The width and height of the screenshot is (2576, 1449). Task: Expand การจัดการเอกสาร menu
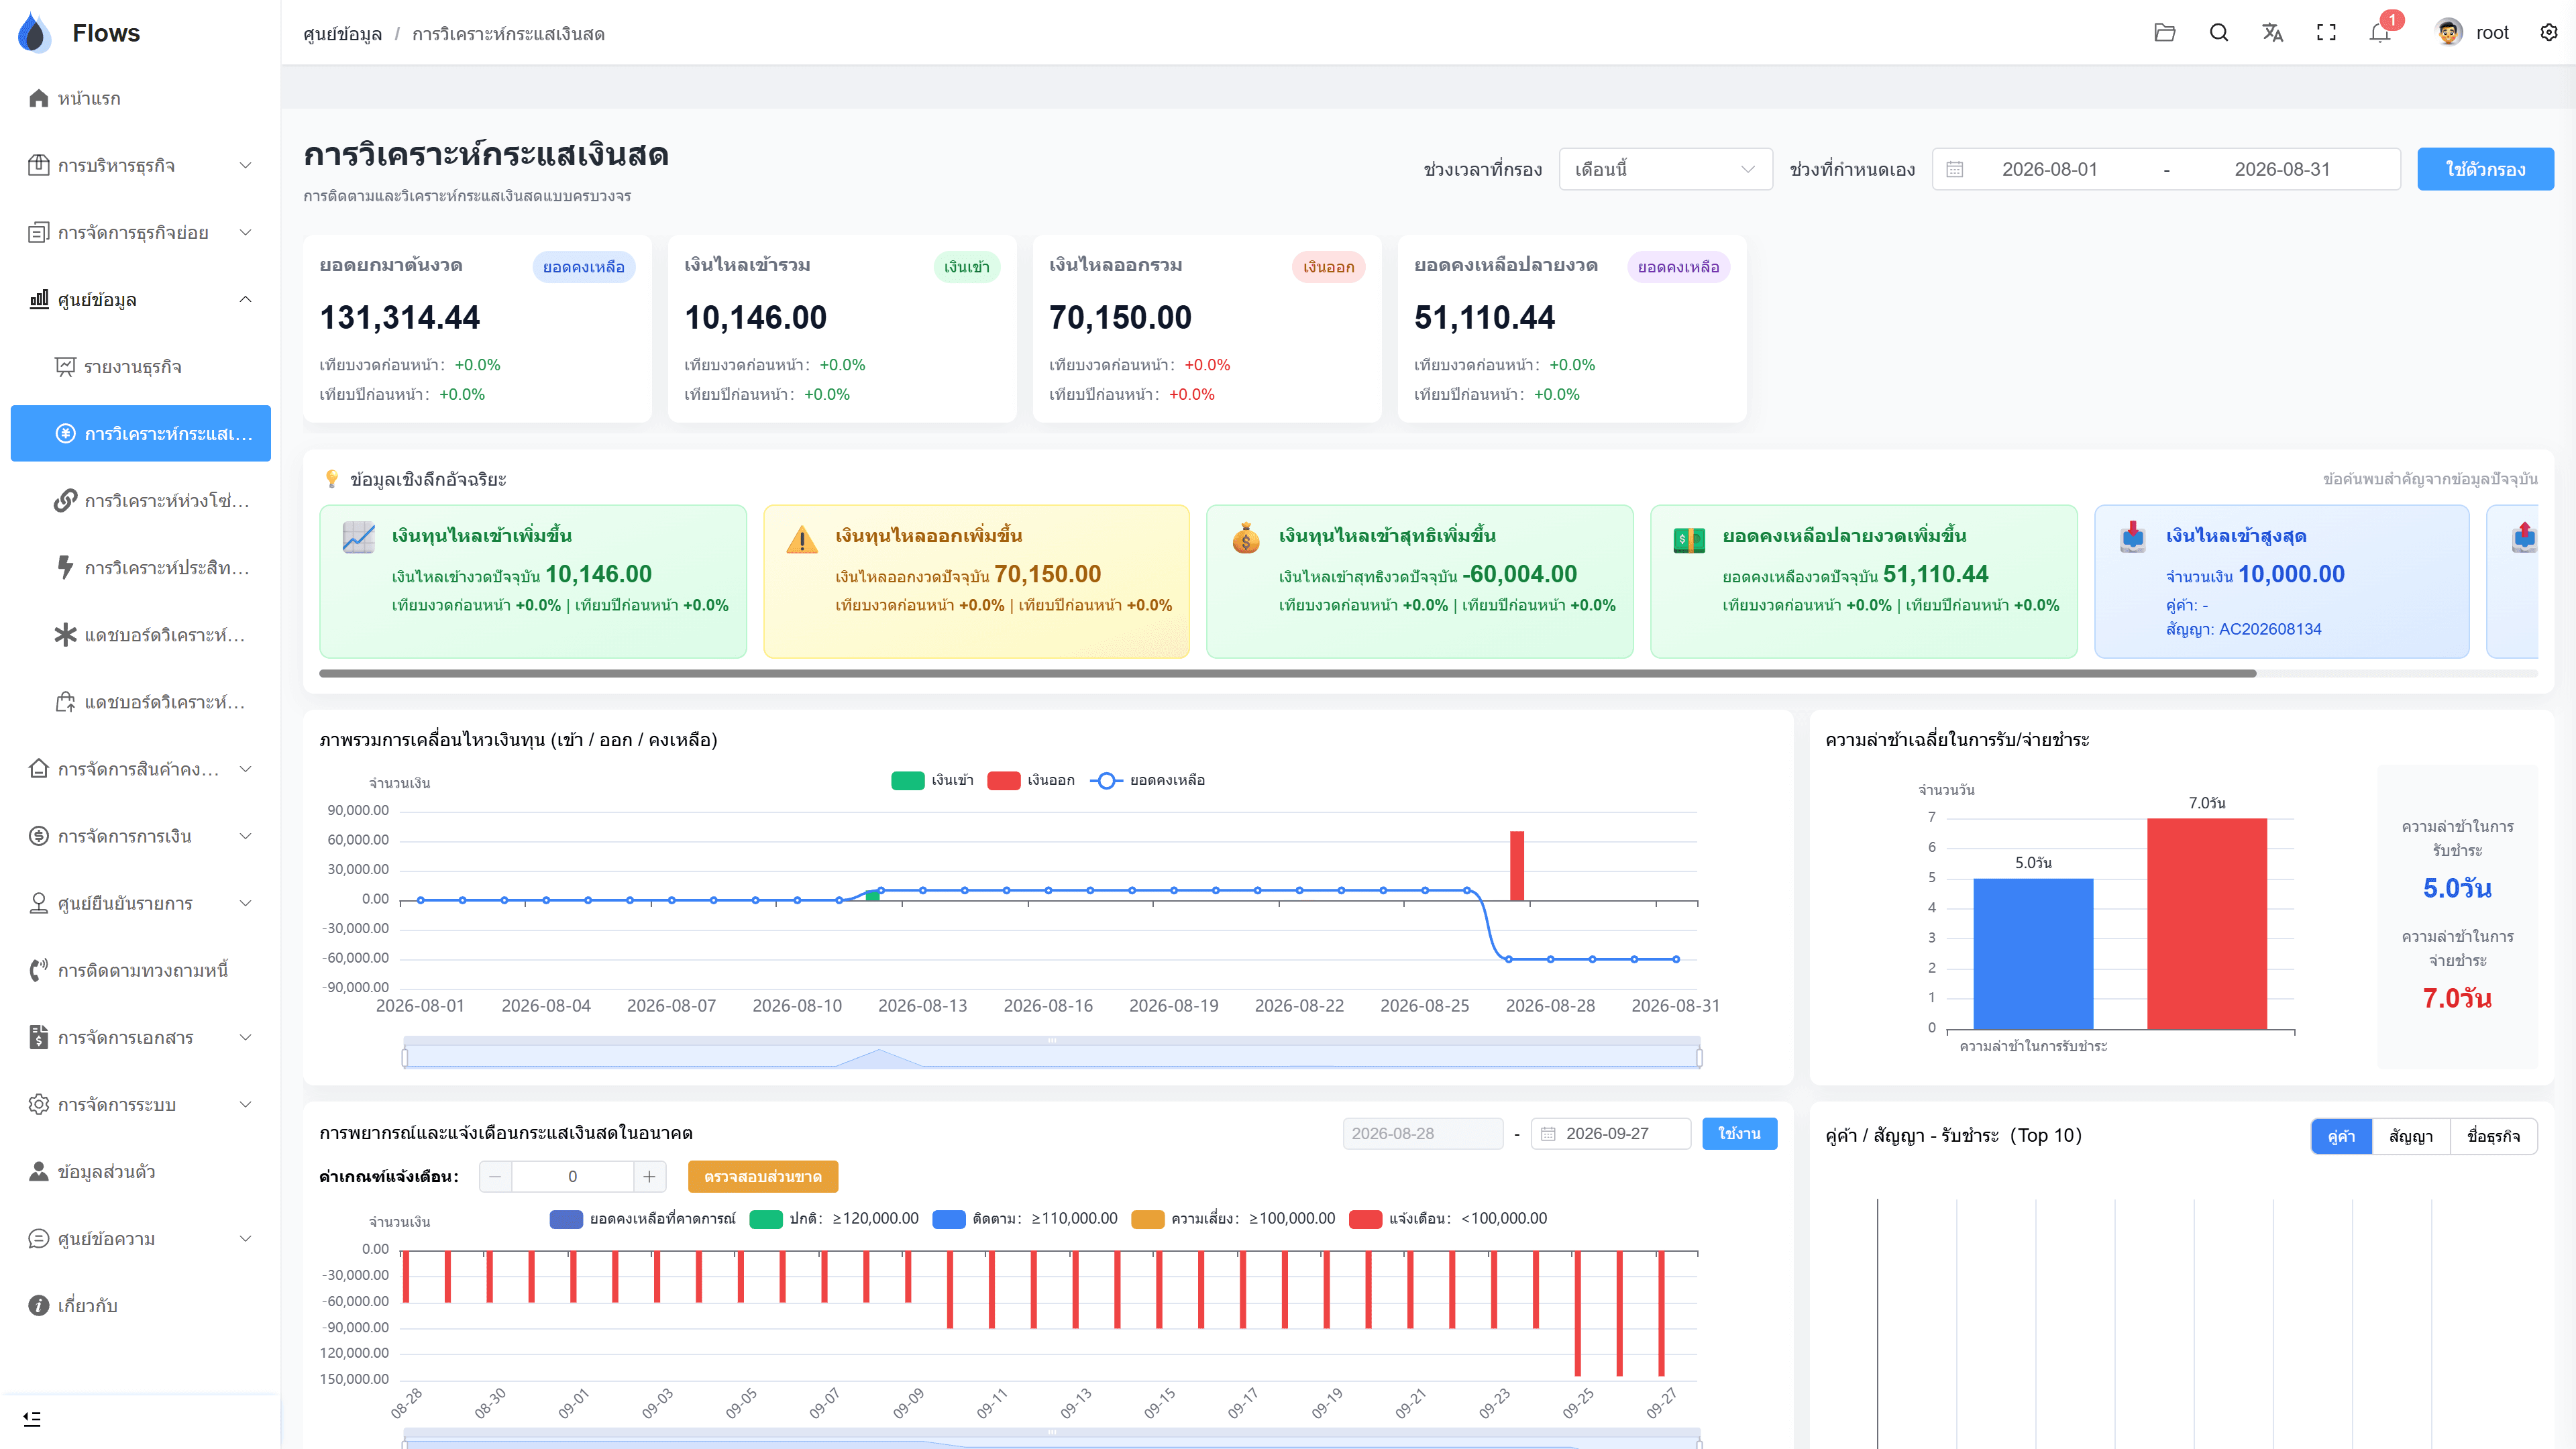140,1037
